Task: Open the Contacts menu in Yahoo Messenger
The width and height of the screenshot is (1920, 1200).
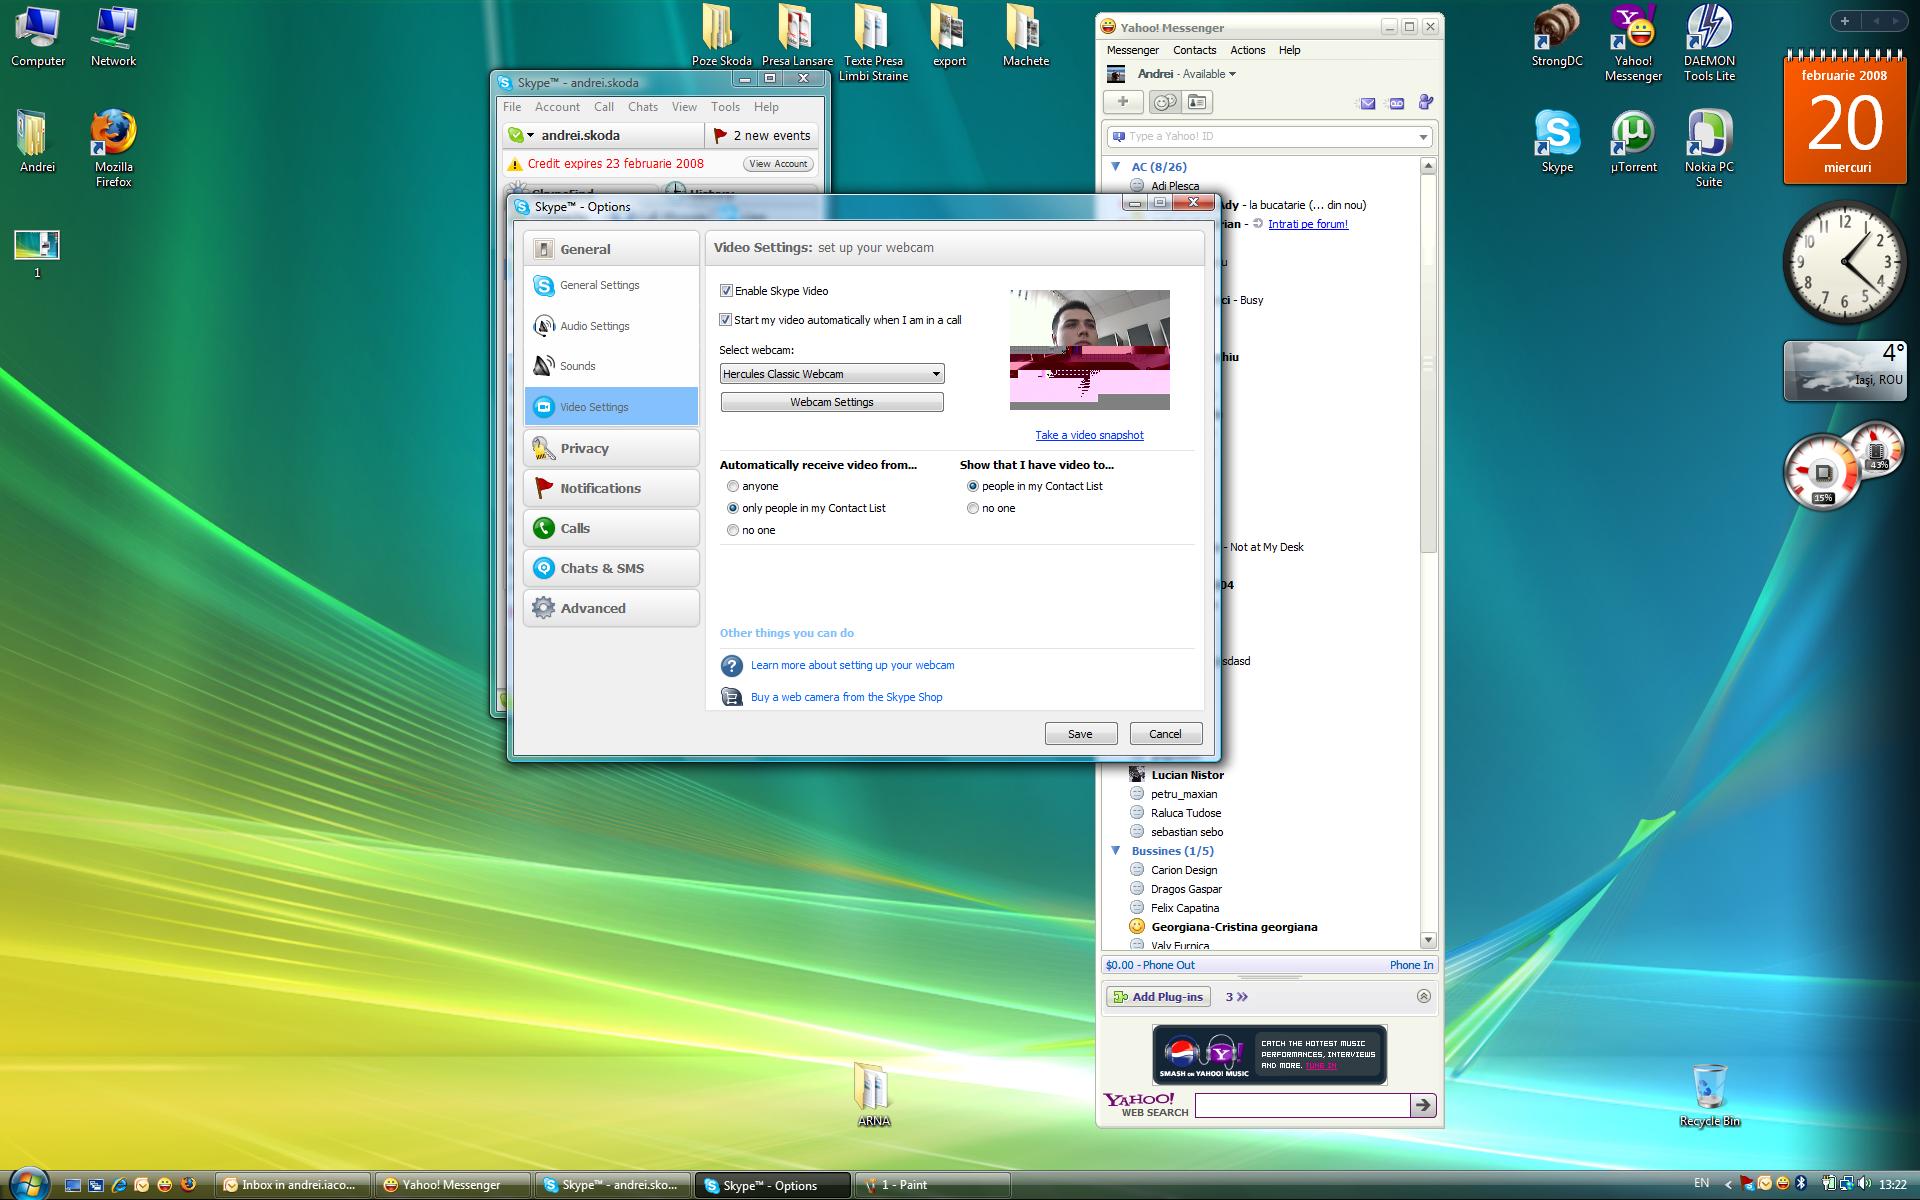Action: pos(1194,50)
